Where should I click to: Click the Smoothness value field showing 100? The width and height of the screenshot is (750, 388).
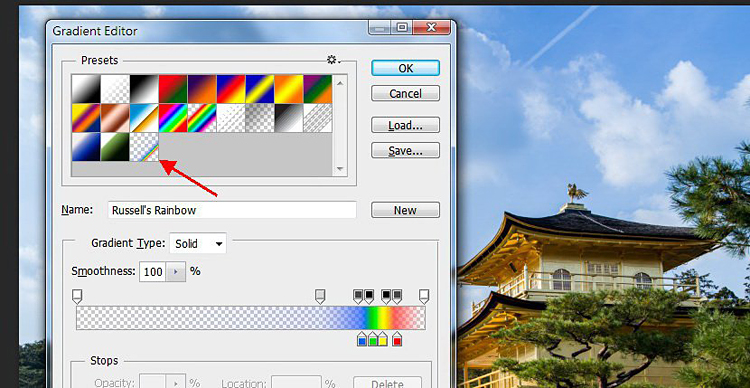click(153, 272)
